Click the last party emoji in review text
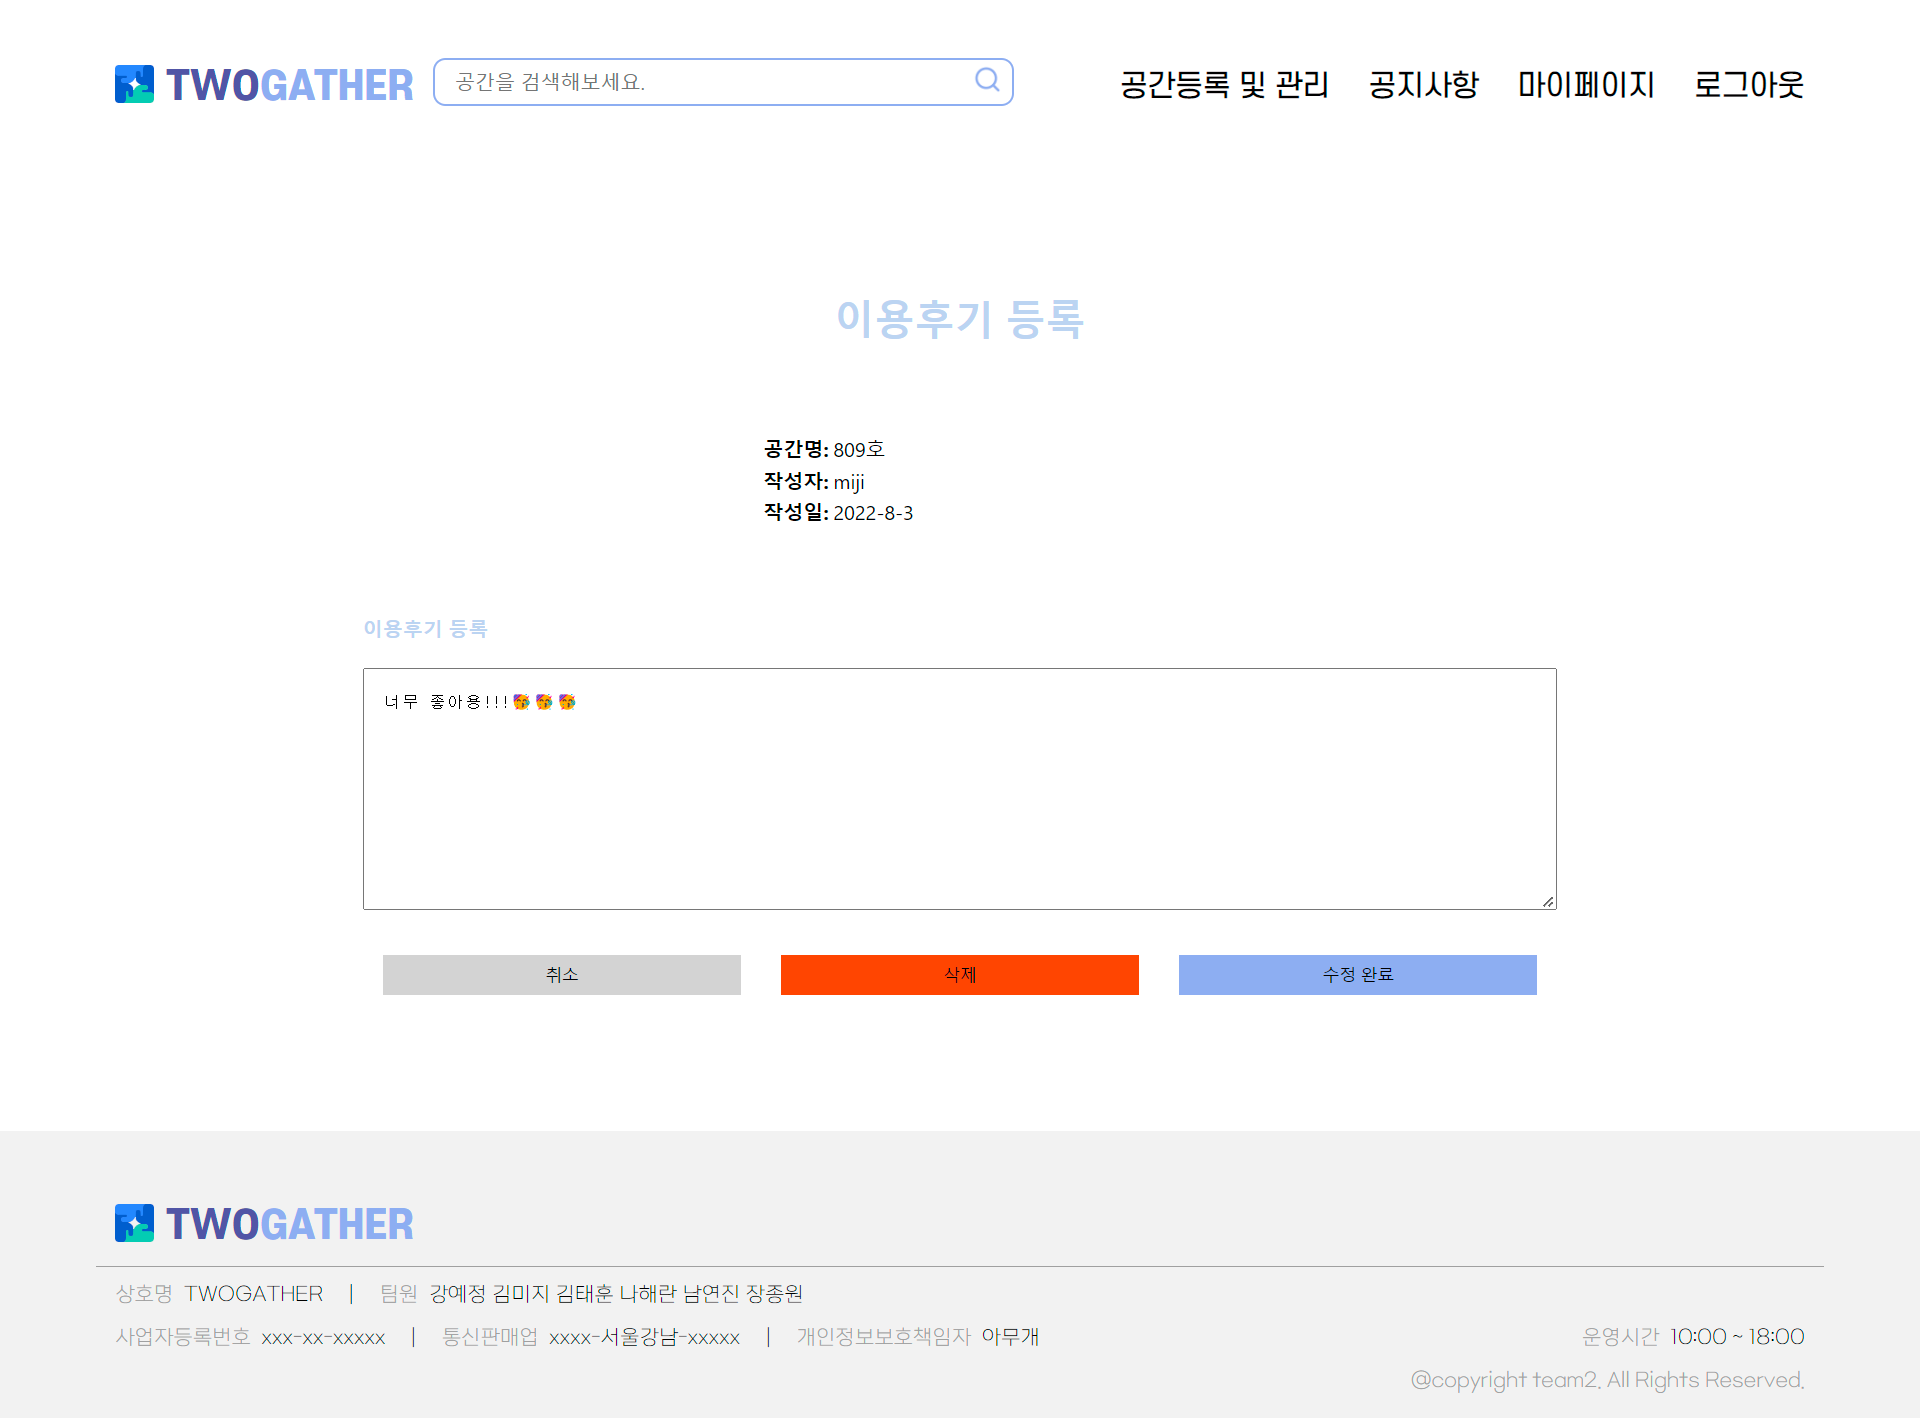The width and height of the screenshot is (1920, 1420). (567, 702)
